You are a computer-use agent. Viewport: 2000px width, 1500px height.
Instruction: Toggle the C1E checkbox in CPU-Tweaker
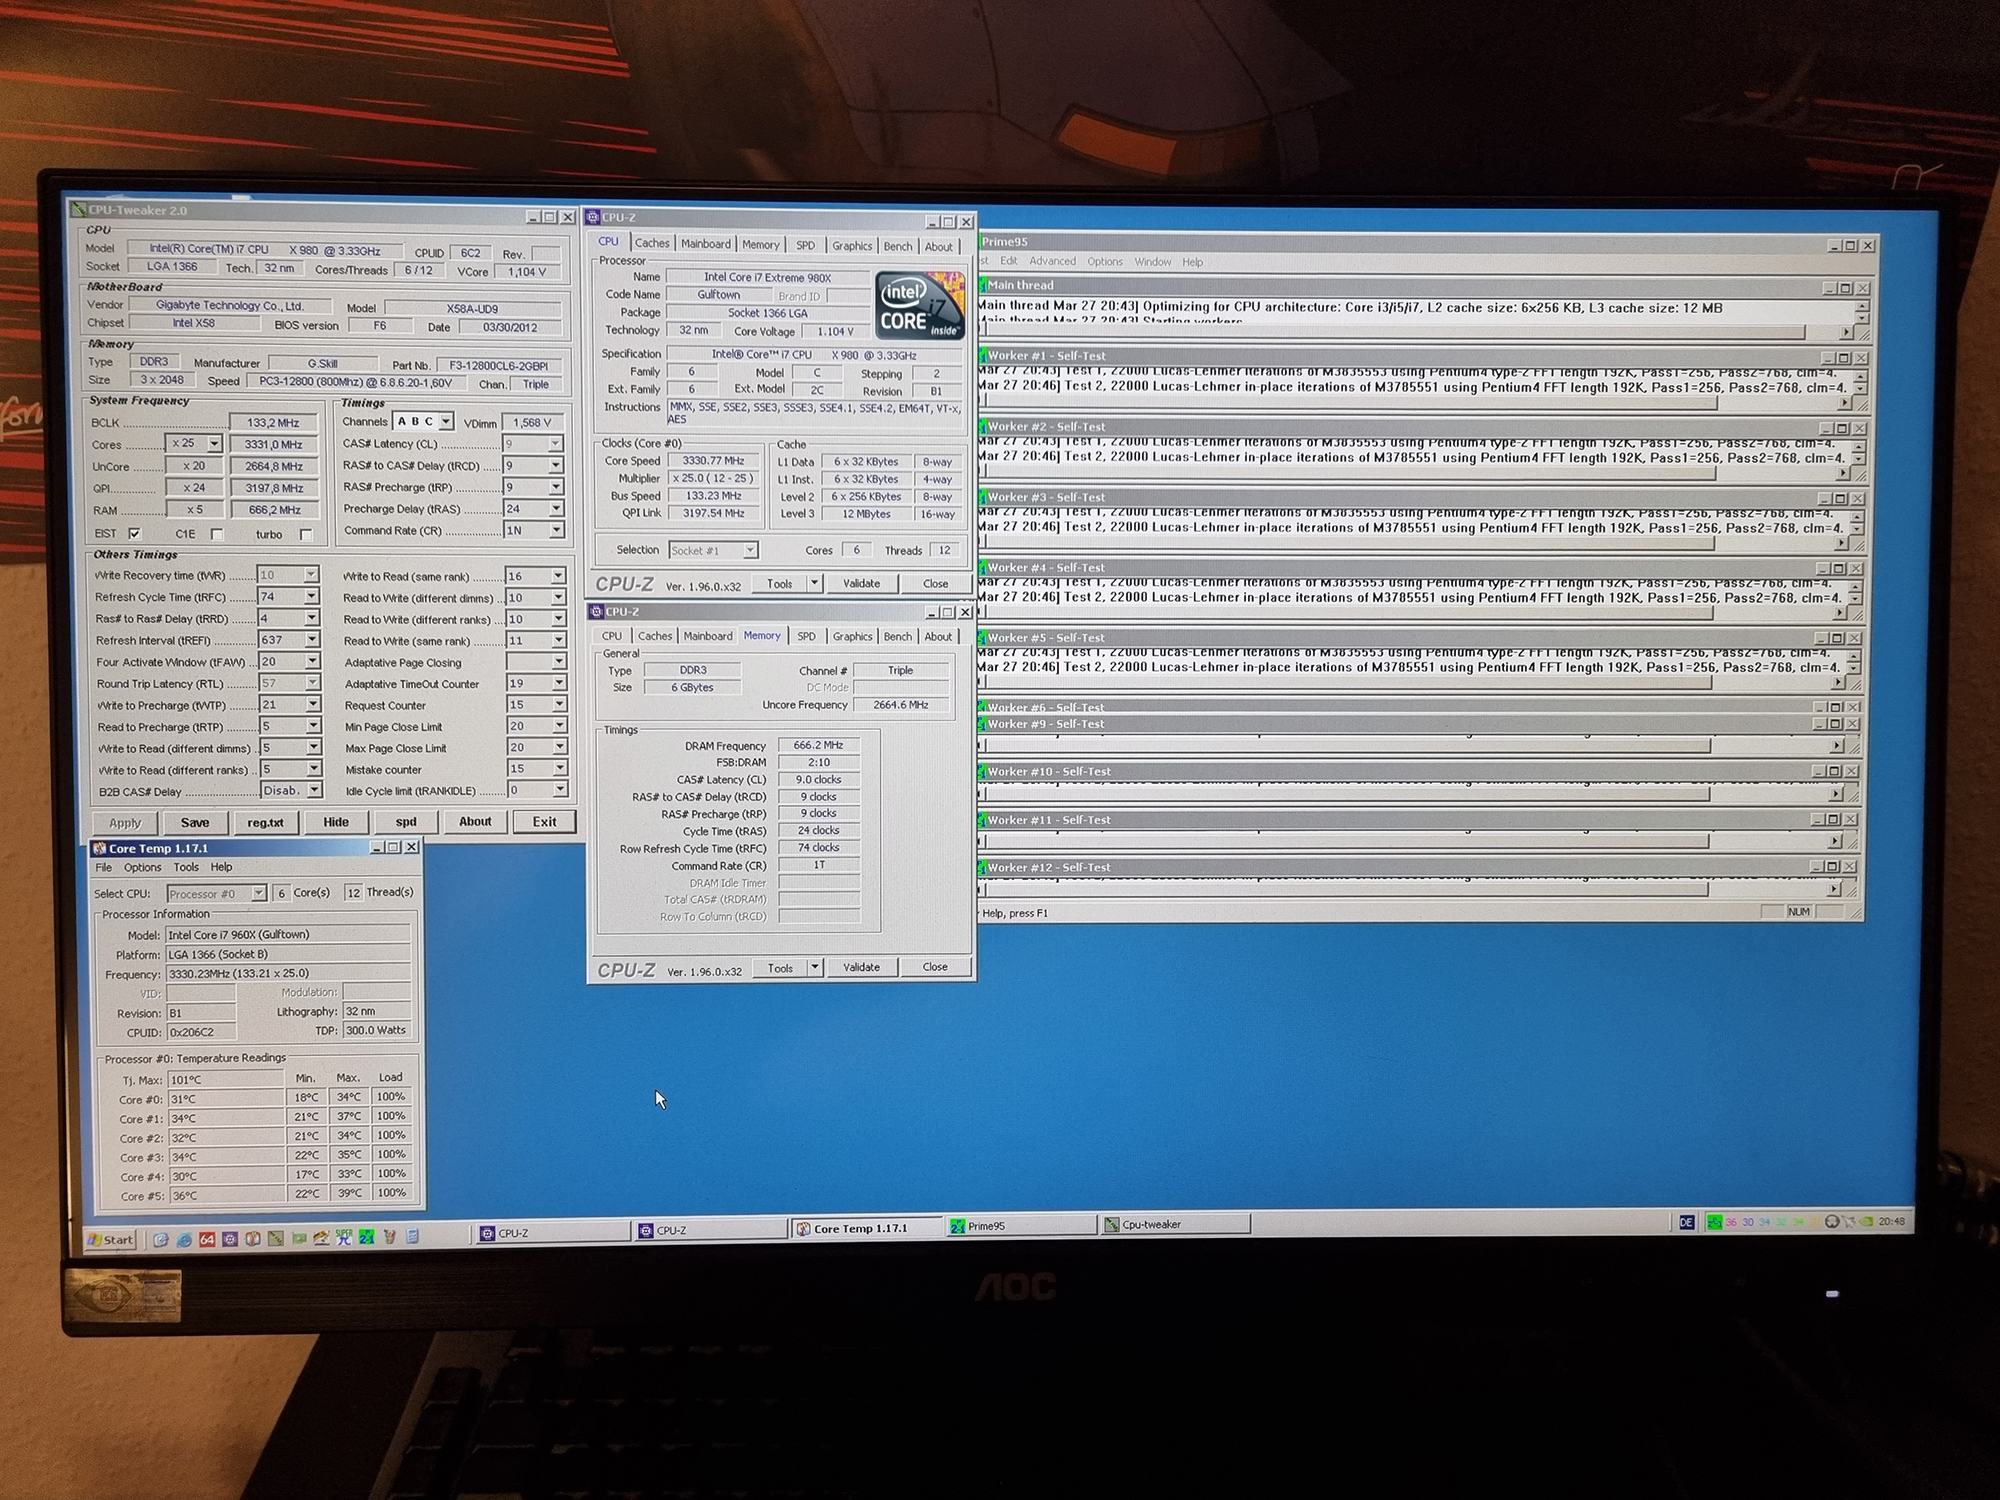216,534
